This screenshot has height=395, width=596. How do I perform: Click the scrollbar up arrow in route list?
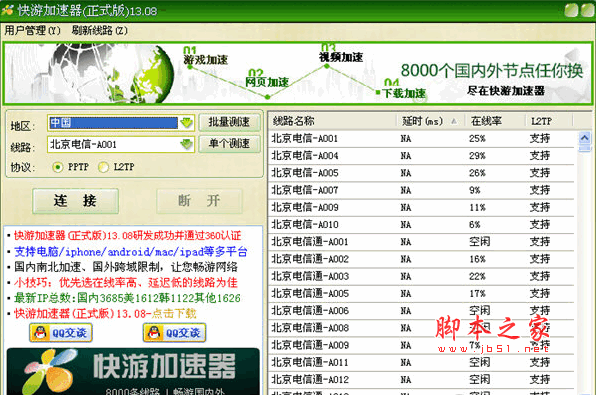(585, 138)
